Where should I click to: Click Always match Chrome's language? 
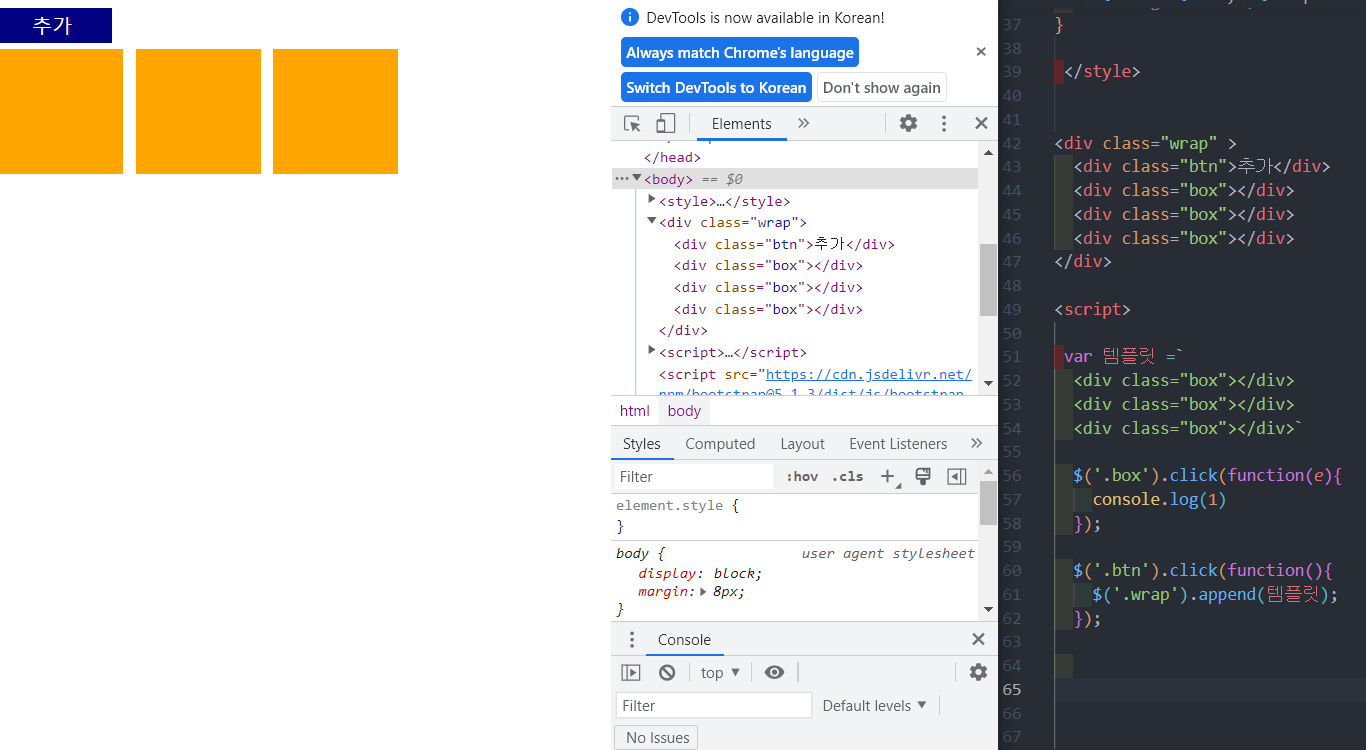coord(740,53)
